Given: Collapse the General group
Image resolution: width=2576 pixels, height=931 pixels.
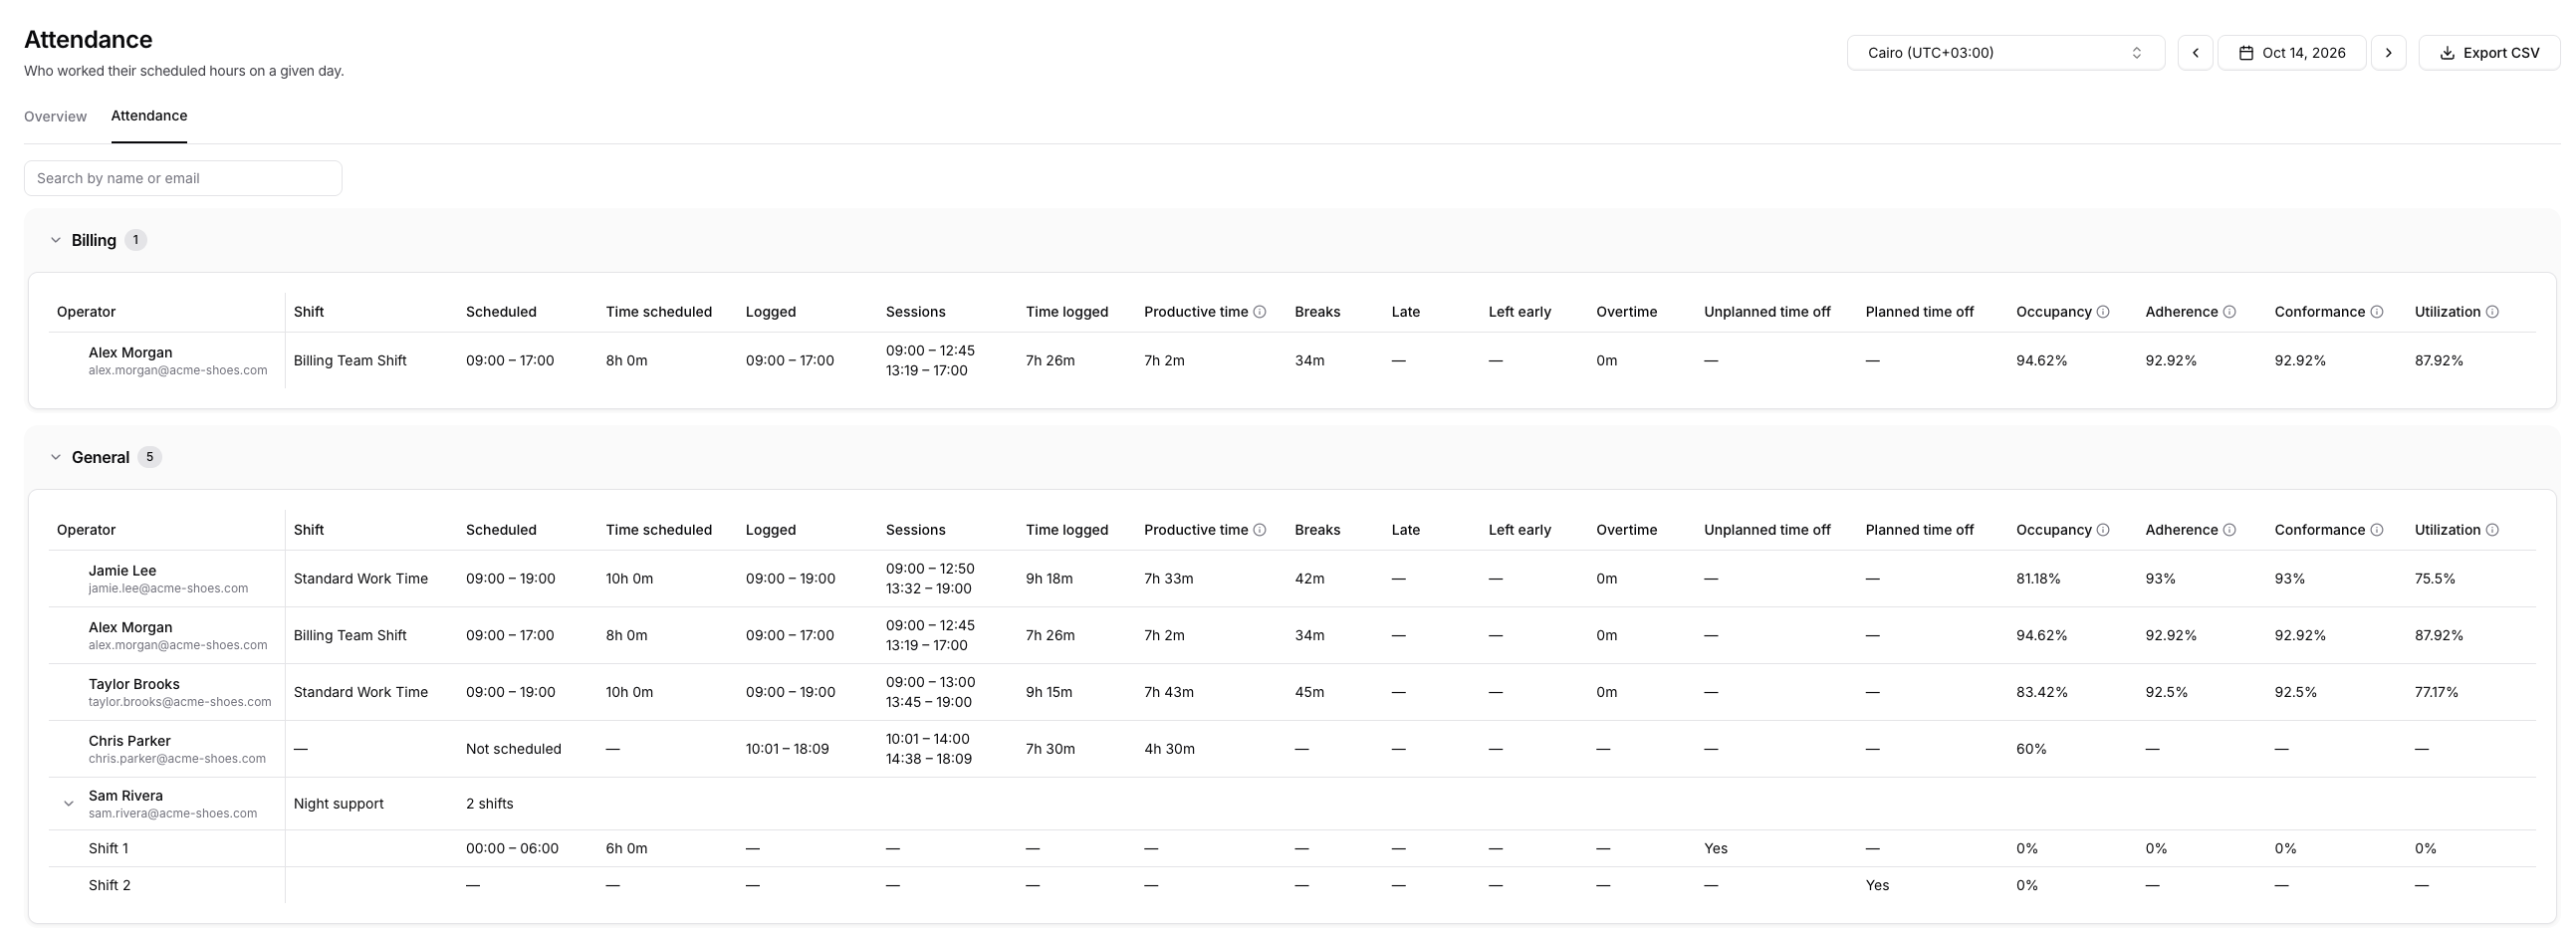Looking at the screenshot, I should (56, 457).
